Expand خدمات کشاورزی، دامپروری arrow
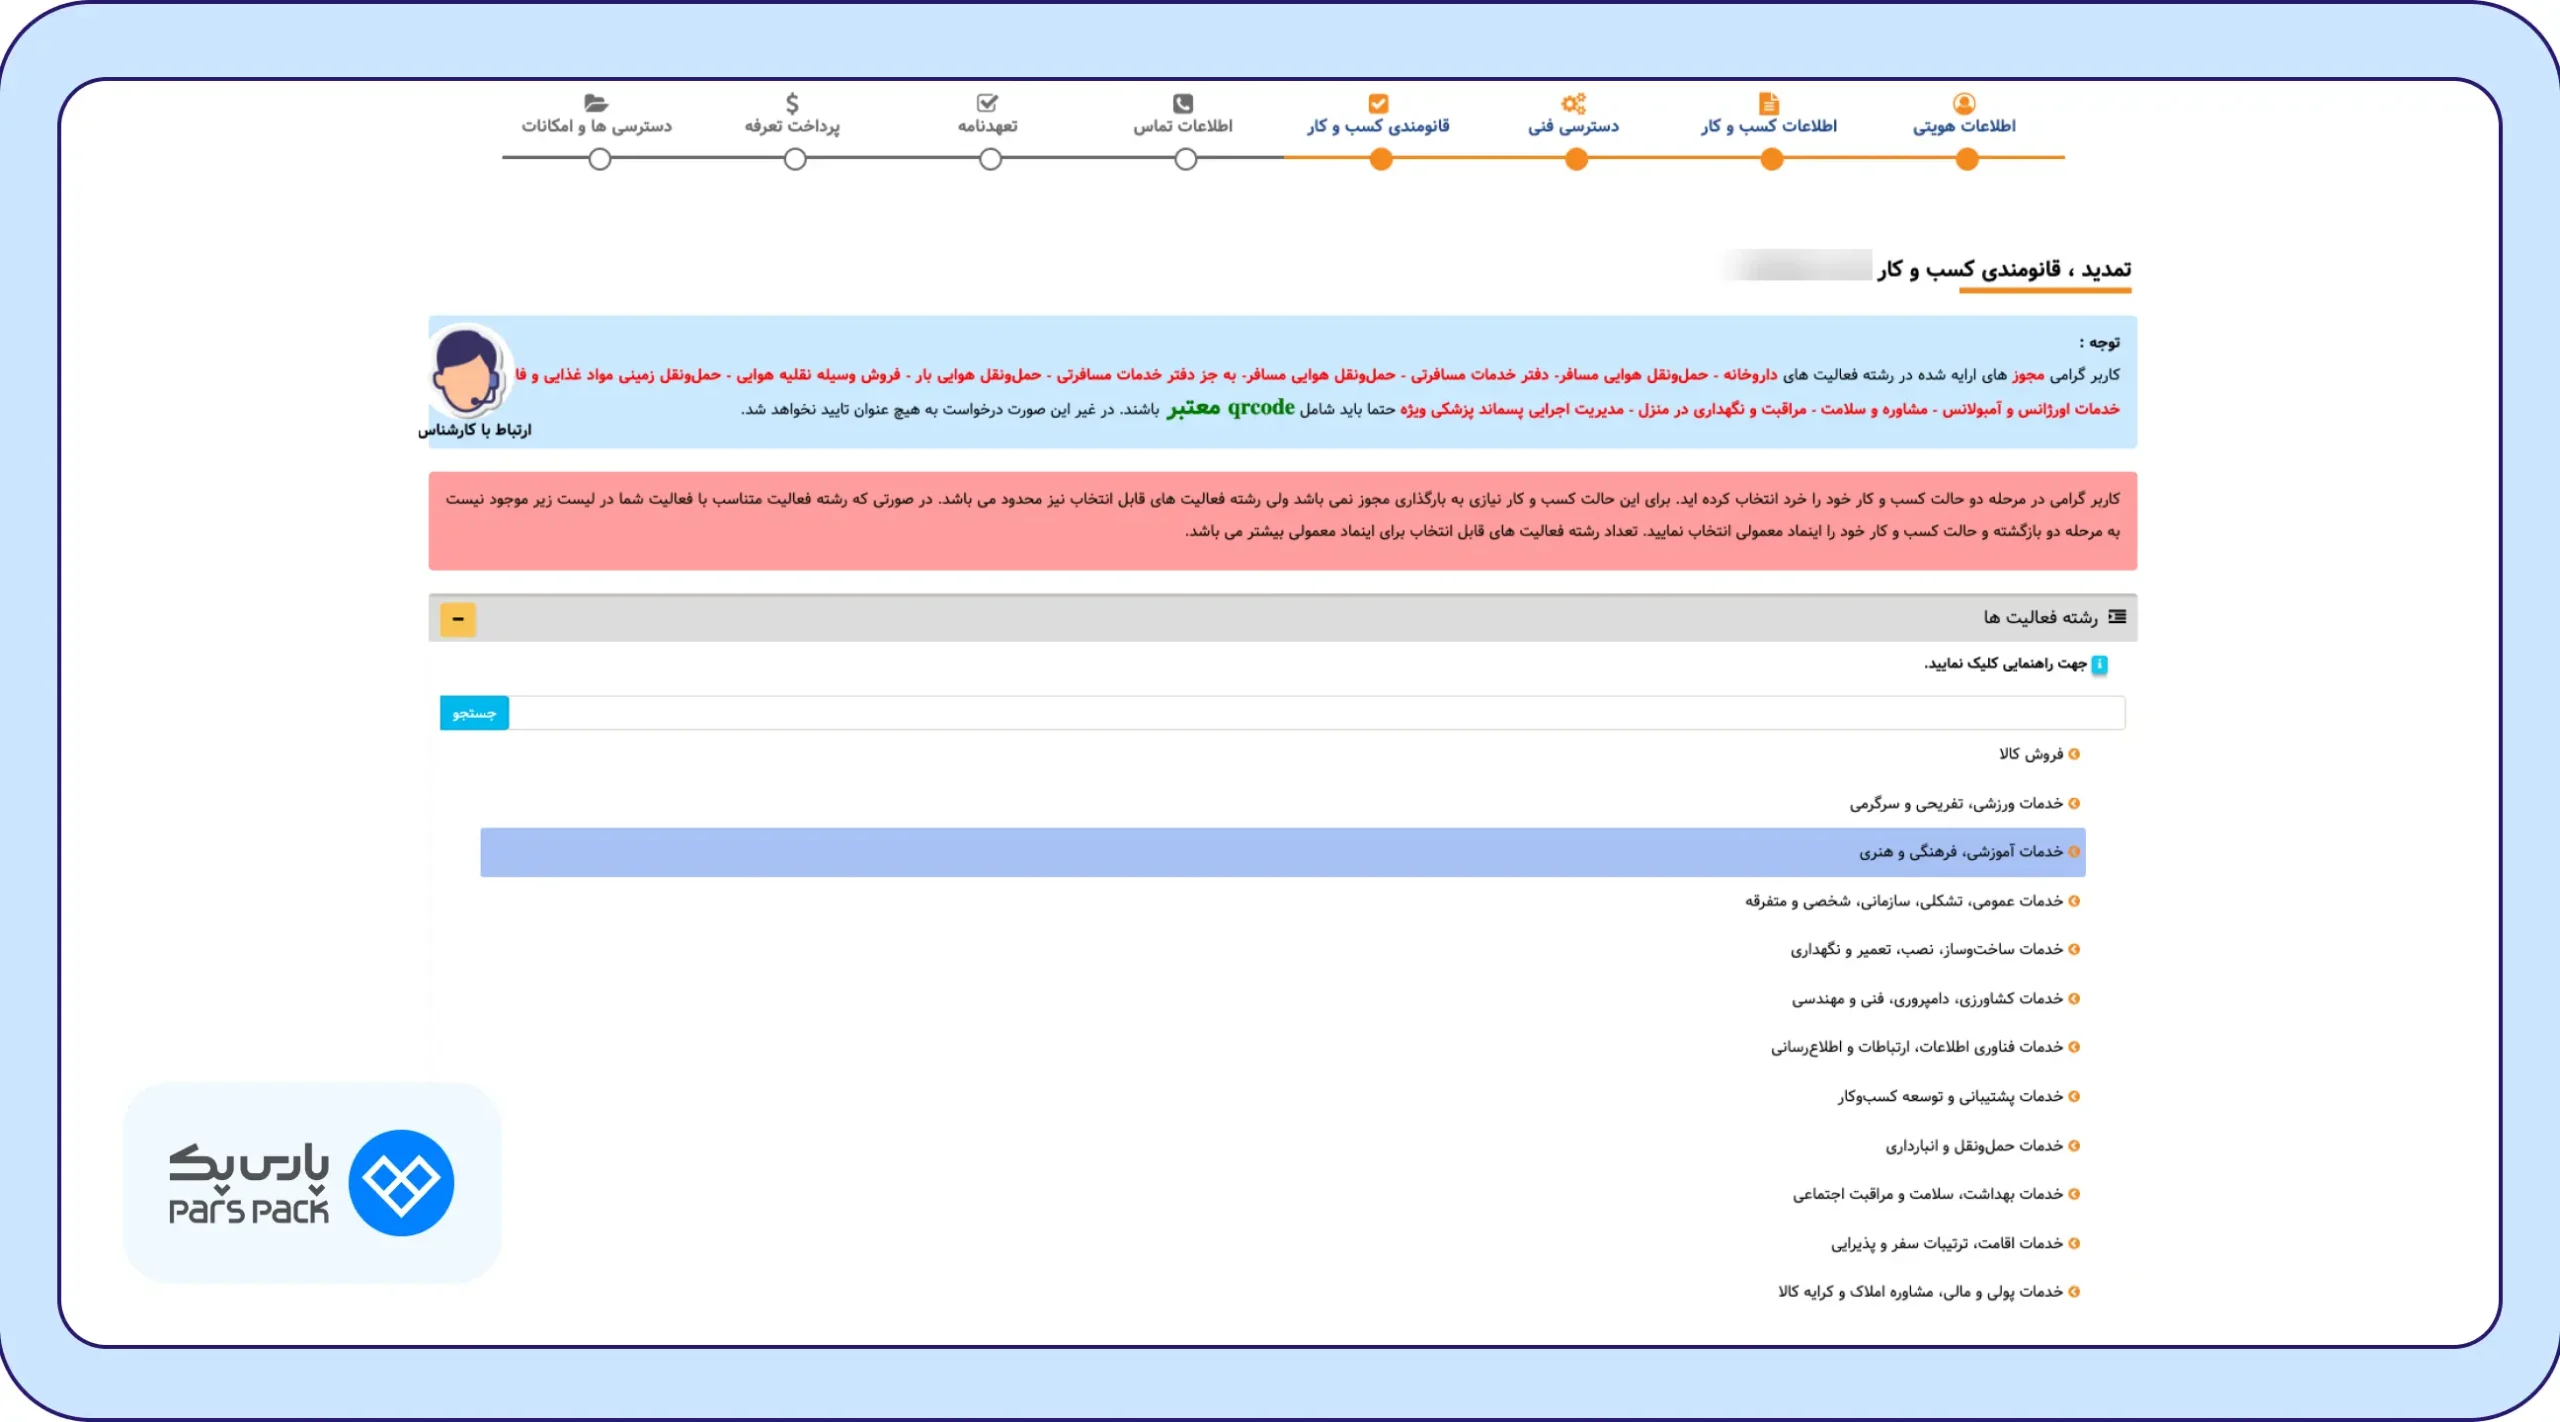 pos(2074,998)
